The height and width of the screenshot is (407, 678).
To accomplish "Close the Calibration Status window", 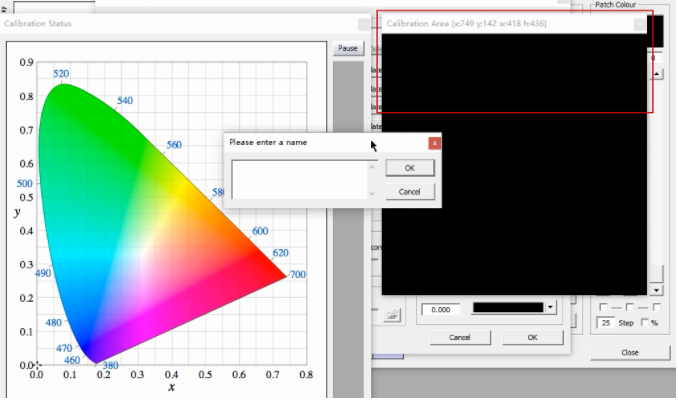I will [x=364, y=25].
